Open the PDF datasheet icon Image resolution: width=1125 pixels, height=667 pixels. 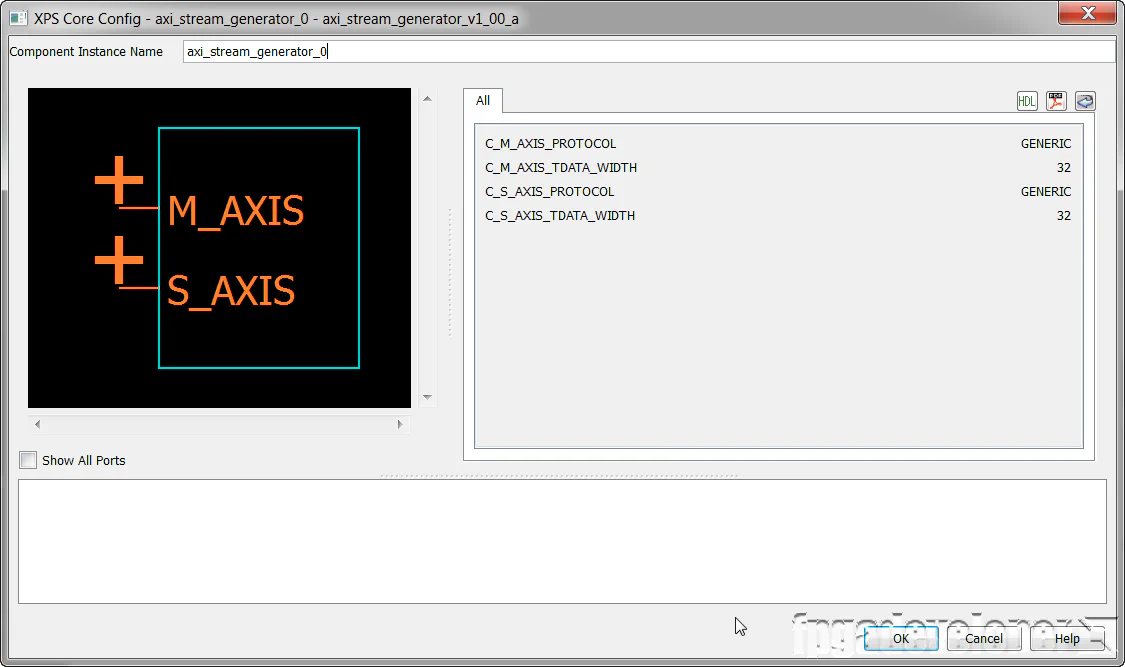tap(1056, 101)
